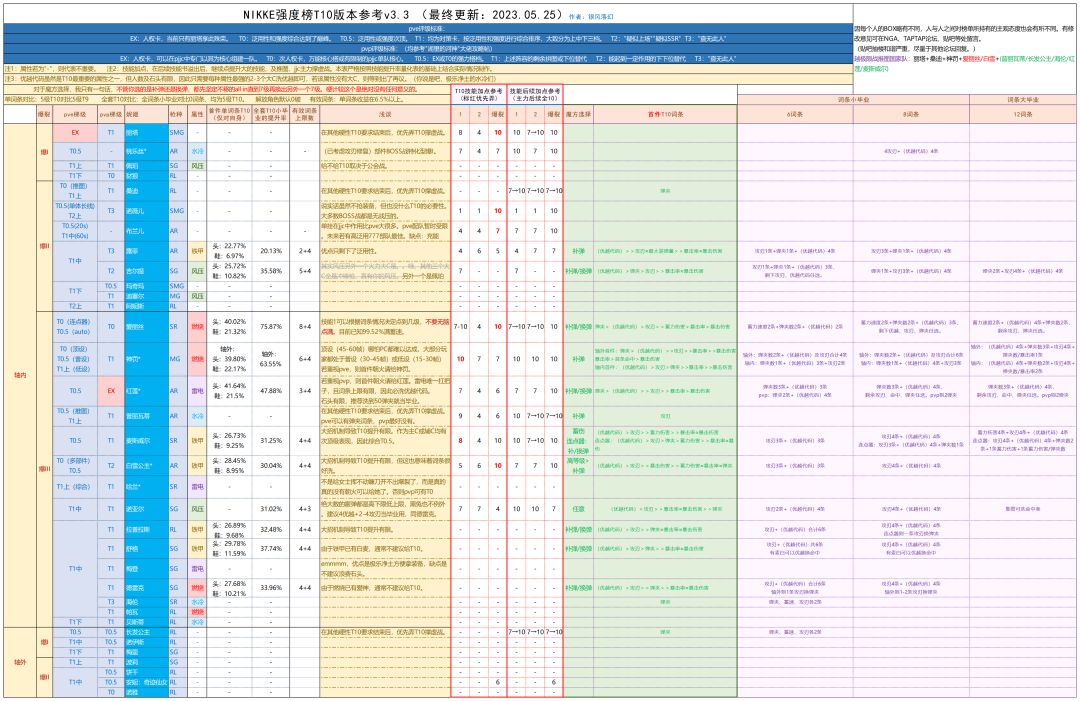Select the cell with 头: 40.02%

(x=229, y=326)
